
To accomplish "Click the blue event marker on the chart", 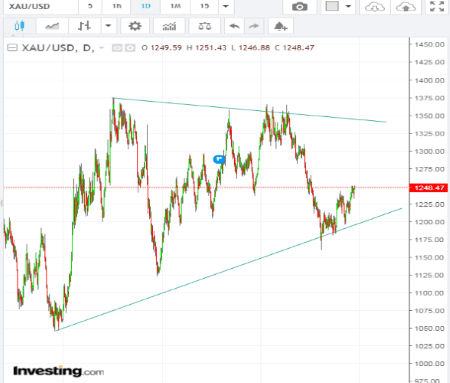I will [x=219, y=159].
